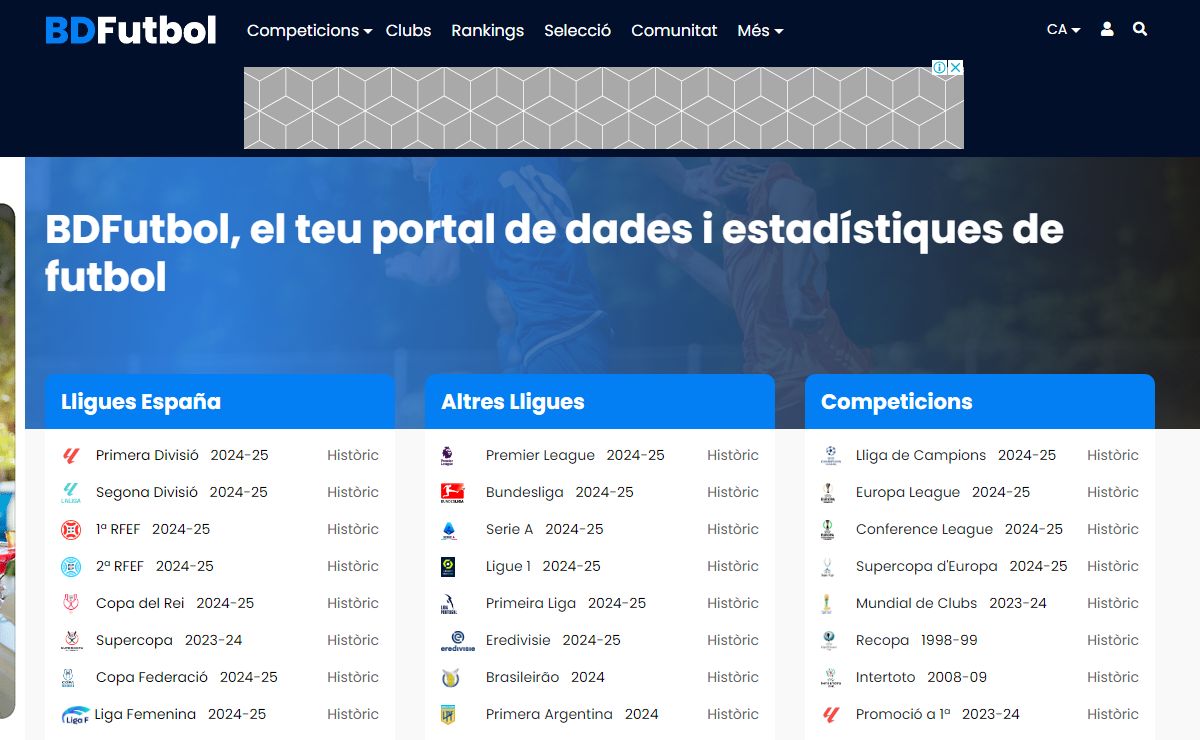Click the Brasileirão logo icon

pyautogui.click(x=450, y=677)
